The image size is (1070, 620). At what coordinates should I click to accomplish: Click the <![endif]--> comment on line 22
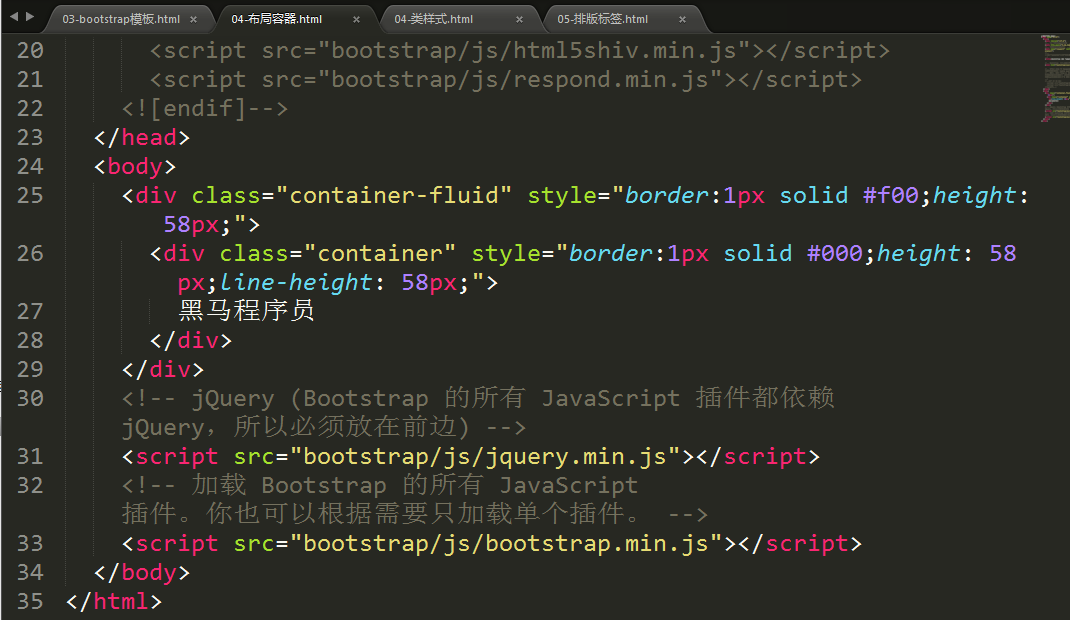point(205,108)
